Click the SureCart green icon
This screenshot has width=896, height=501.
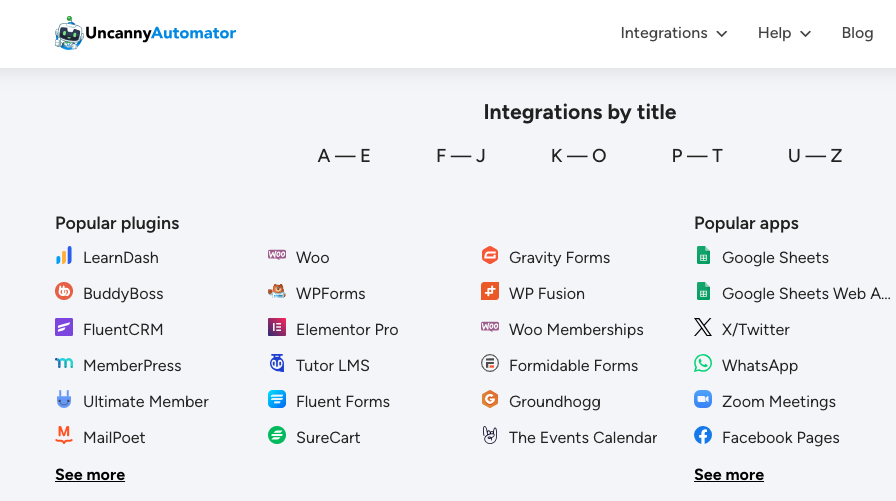tap(277, 435)
